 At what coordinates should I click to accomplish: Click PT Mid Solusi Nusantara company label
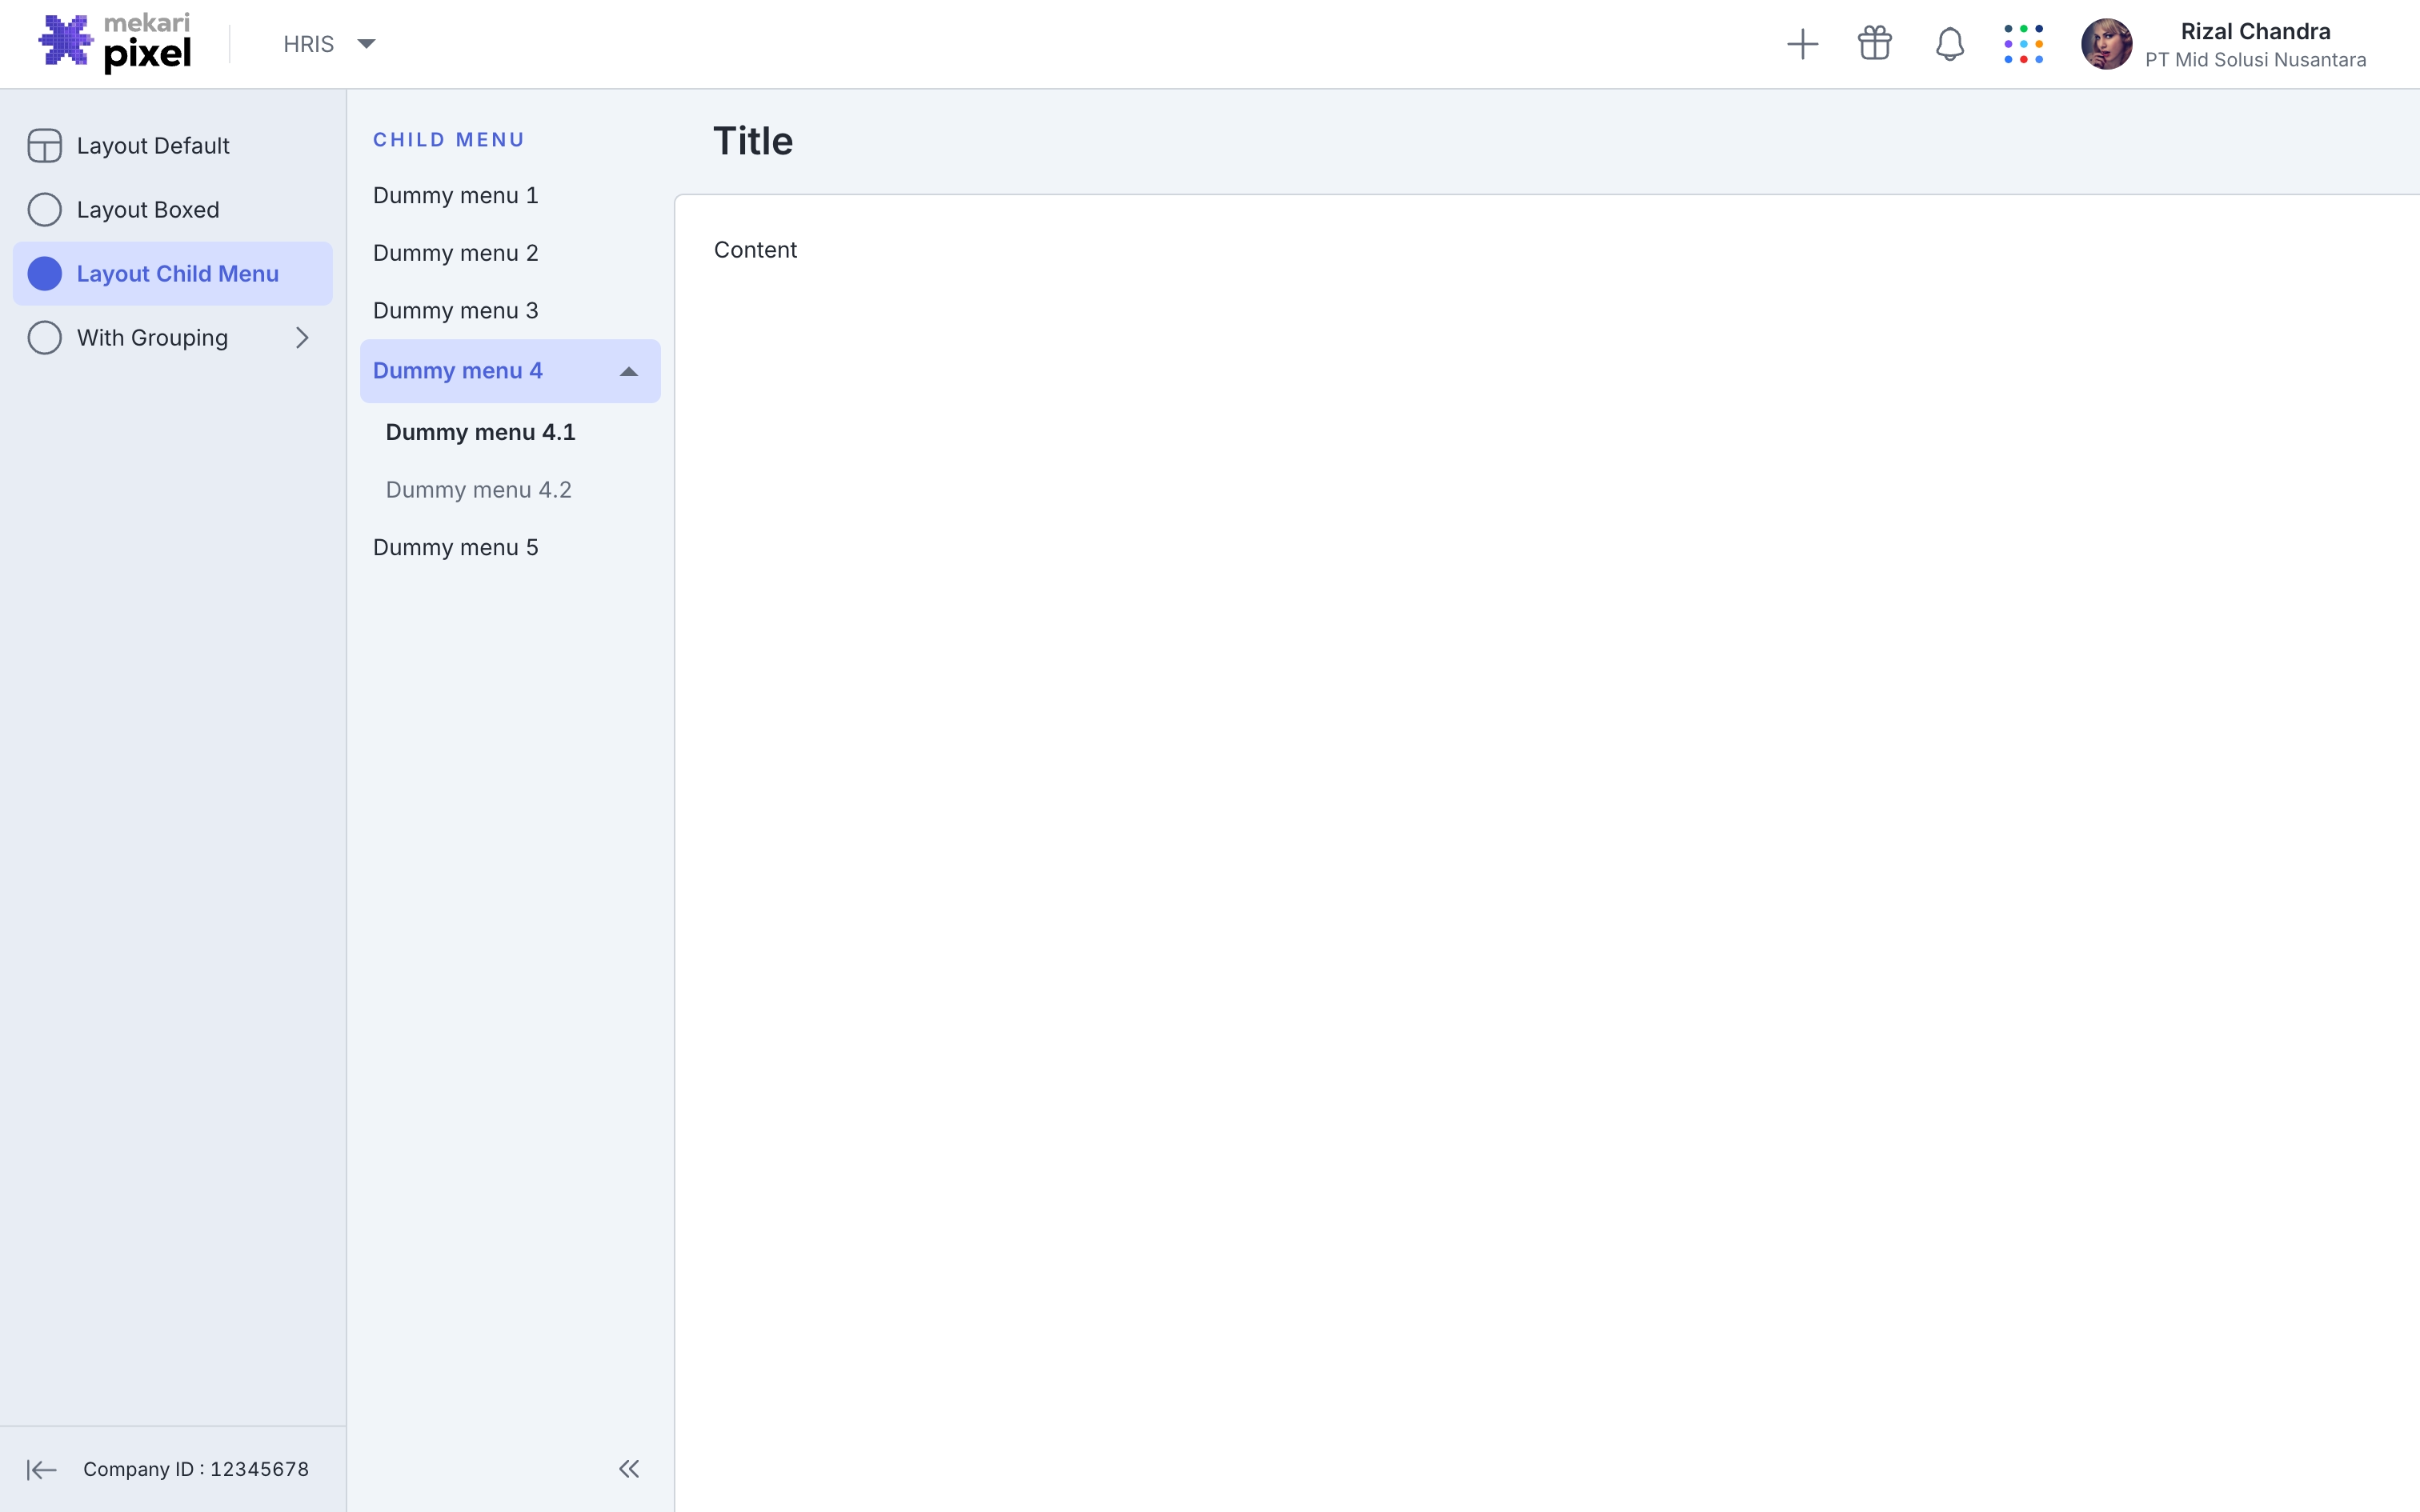(2255, 60)
